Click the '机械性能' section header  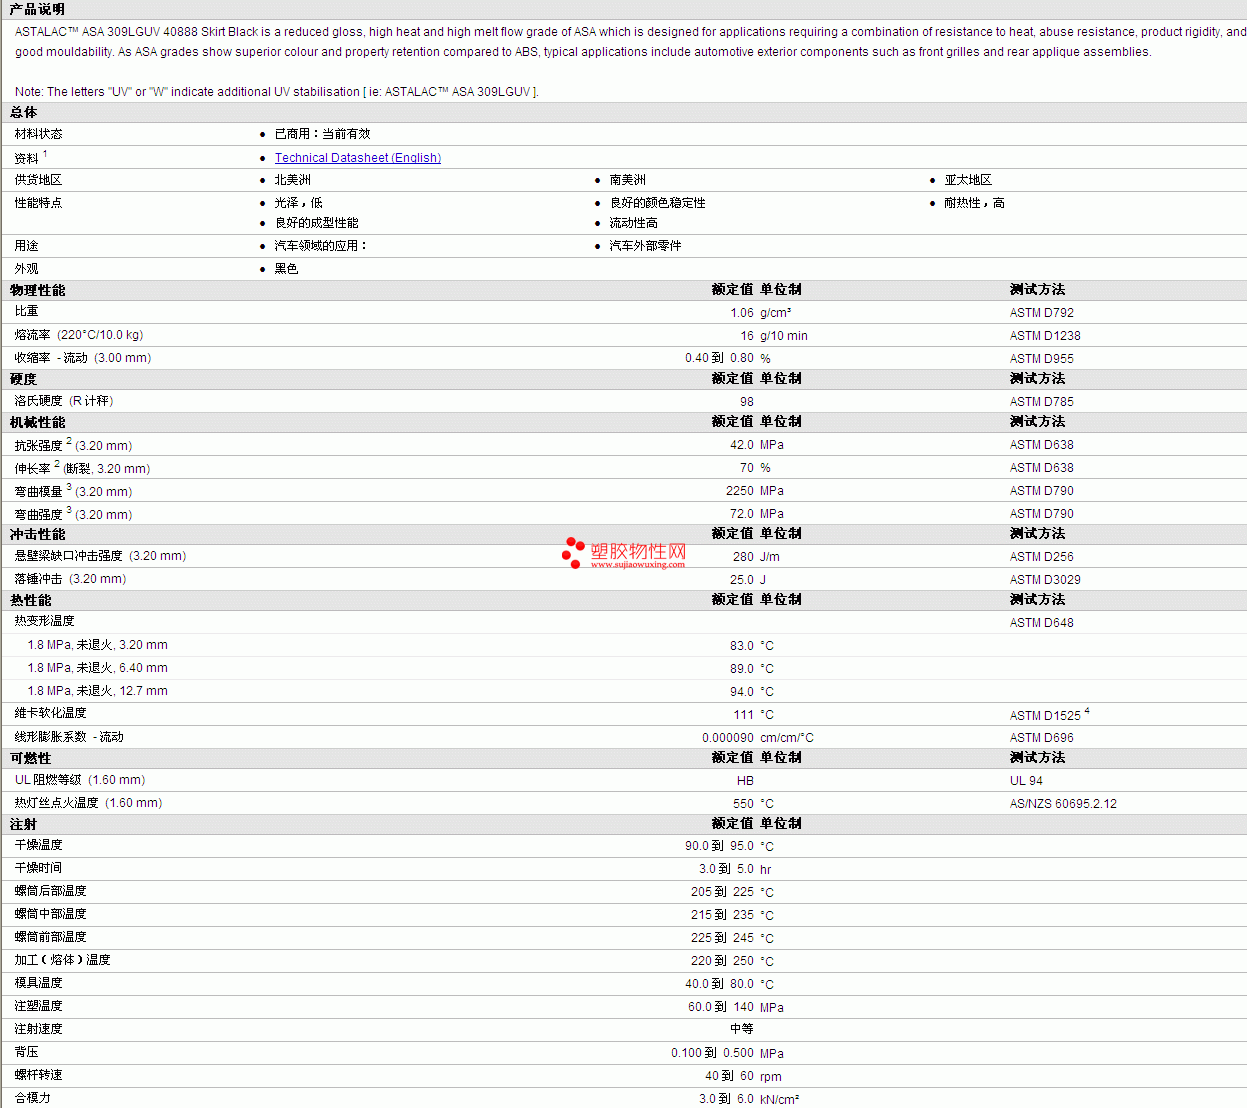point(38,422)
